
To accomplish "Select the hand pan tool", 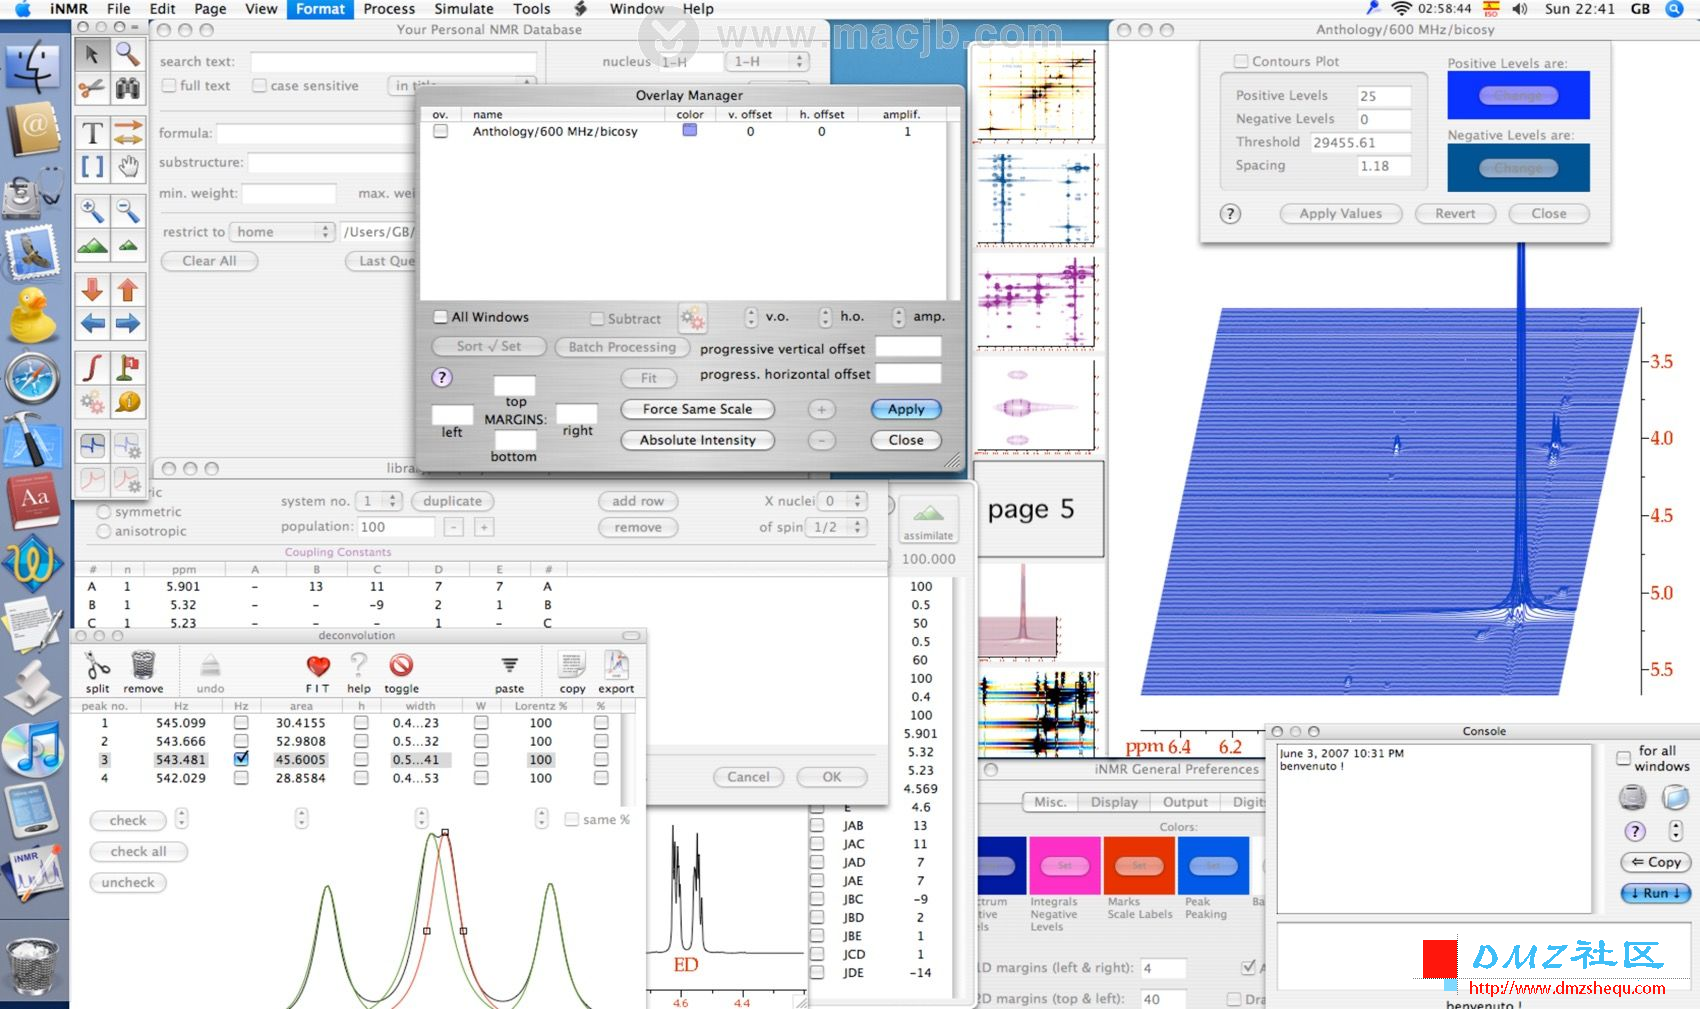I will [x=128, y=166].
